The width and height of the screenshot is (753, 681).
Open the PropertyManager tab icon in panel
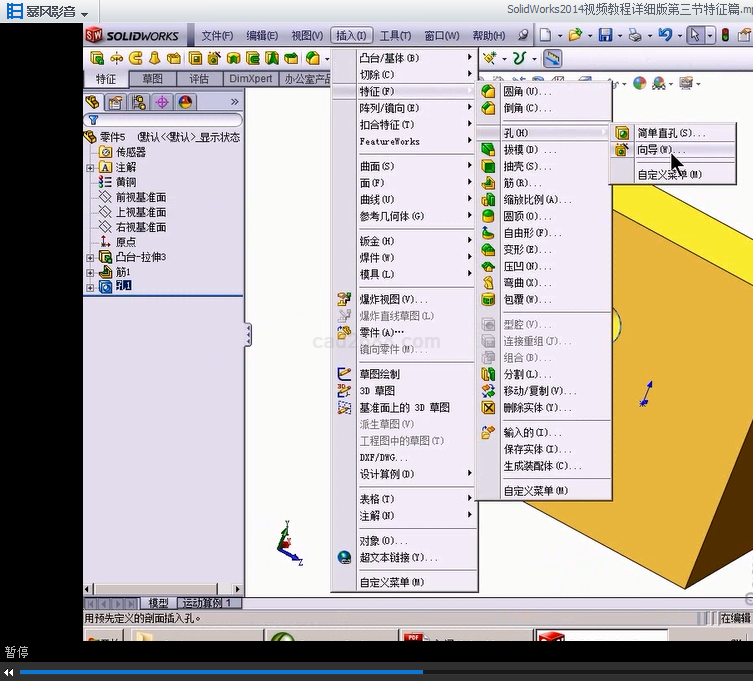(x=116, y=102)
